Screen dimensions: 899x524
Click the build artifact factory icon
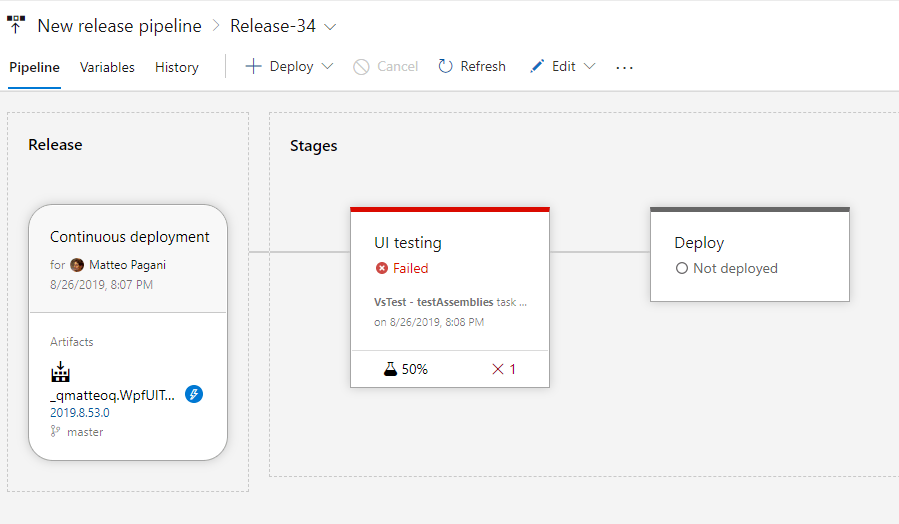click(x=61, y=373)
